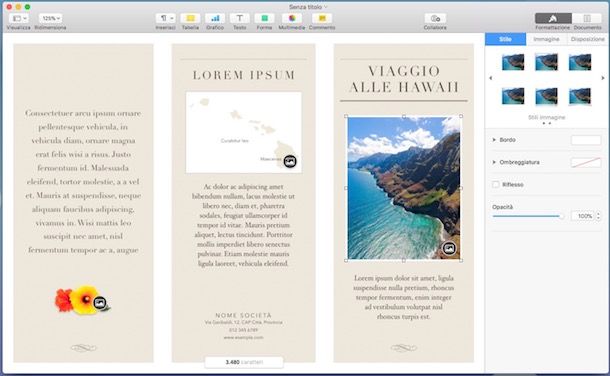Expand the Ombreggiatura section
The height and width of the screenshot is (376, 610).
(494, 162)
